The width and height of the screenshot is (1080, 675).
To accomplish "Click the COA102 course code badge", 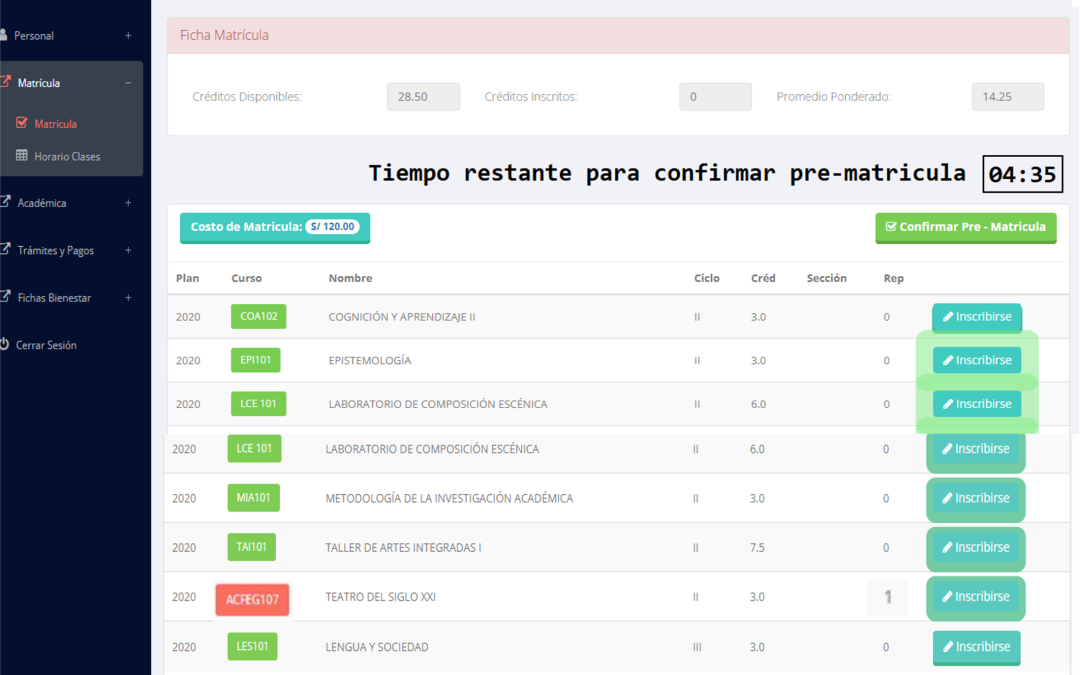I will pyautogui.click(x=258, y=317).
